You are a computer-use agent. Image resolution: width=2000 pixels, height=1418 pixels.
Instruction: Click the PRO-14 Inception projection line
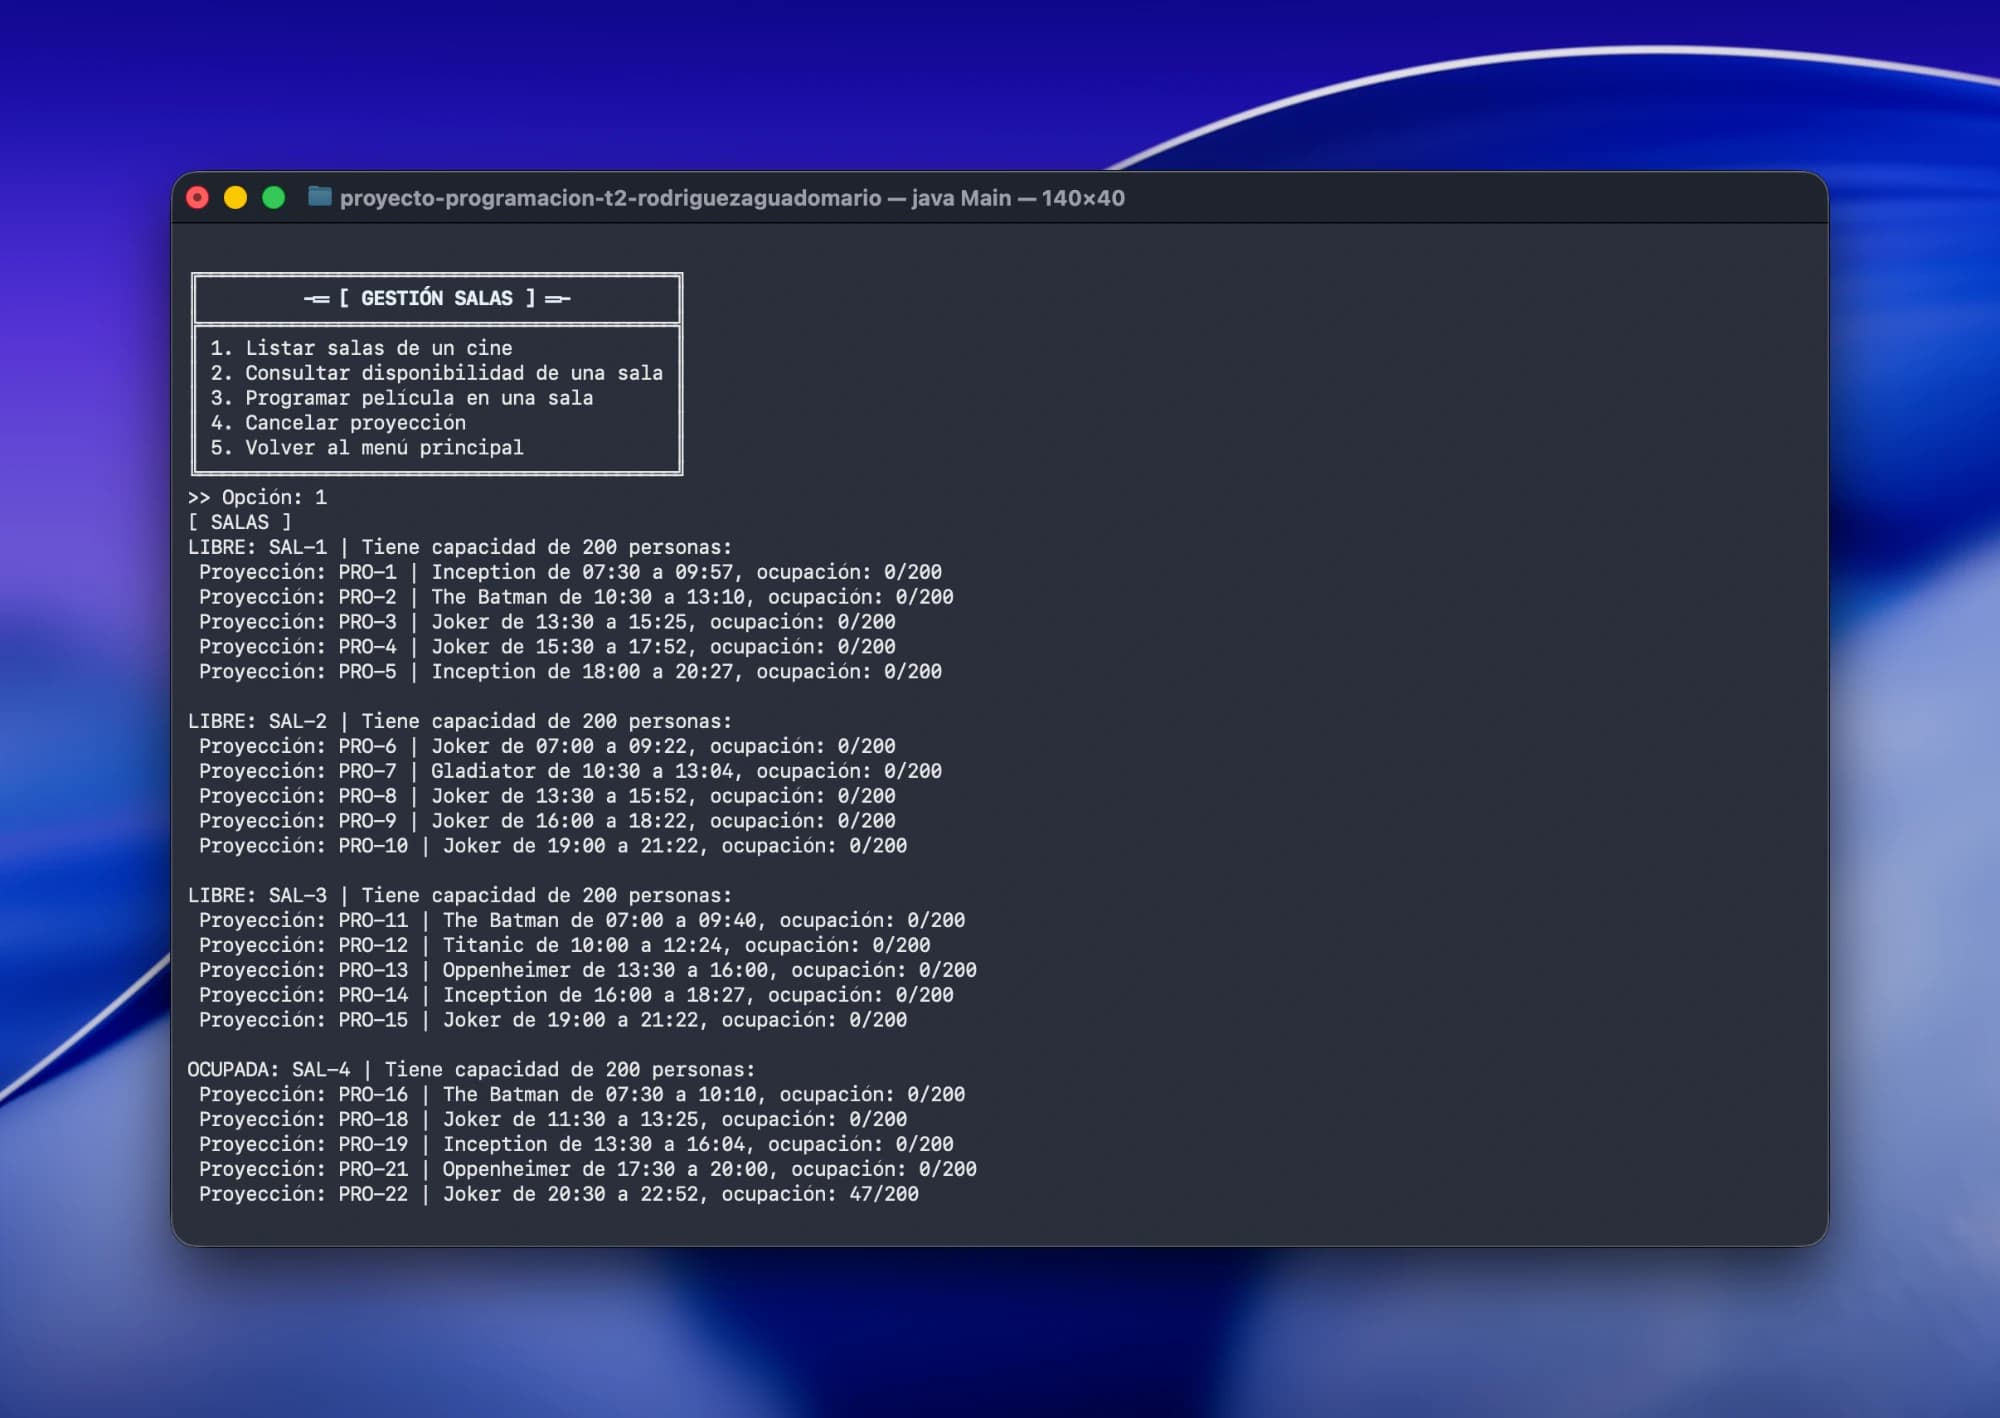tap(576, 995)
